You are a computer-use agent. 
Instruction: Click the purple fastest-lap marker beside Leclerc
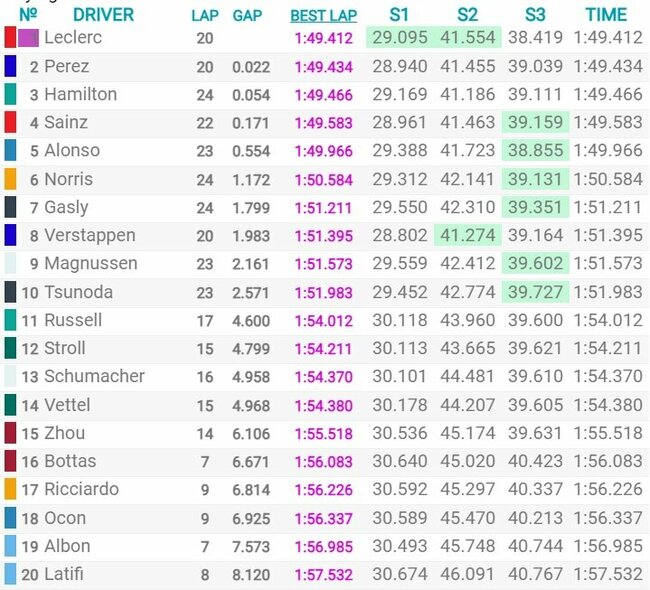coord(28,38)
